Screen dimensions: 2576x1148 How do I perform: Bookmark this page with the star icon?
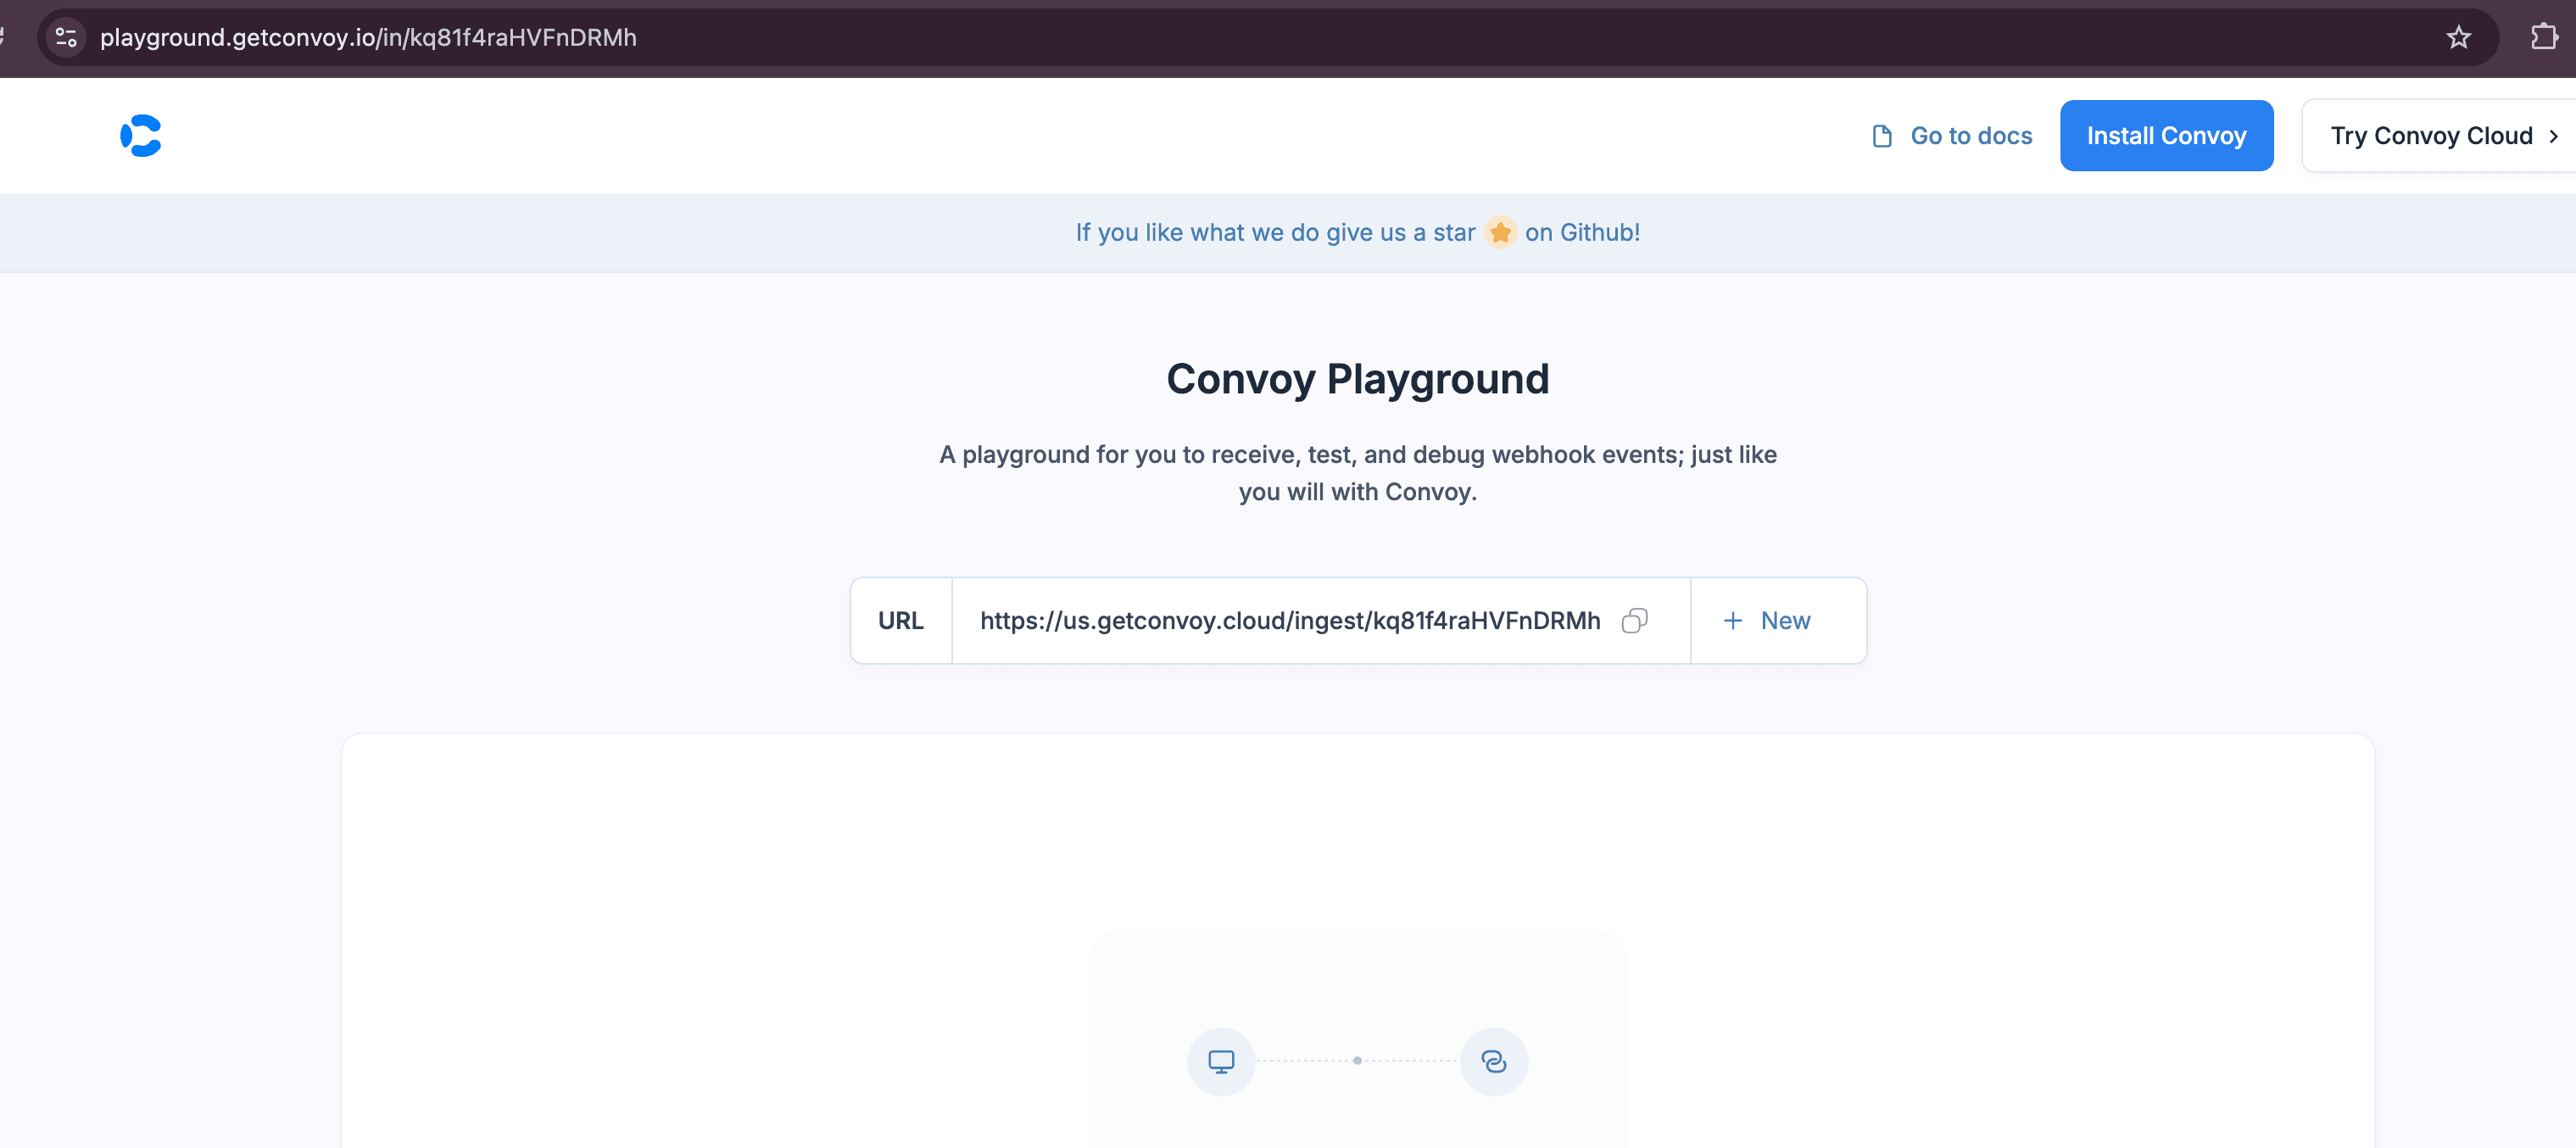pos(2458,38)
